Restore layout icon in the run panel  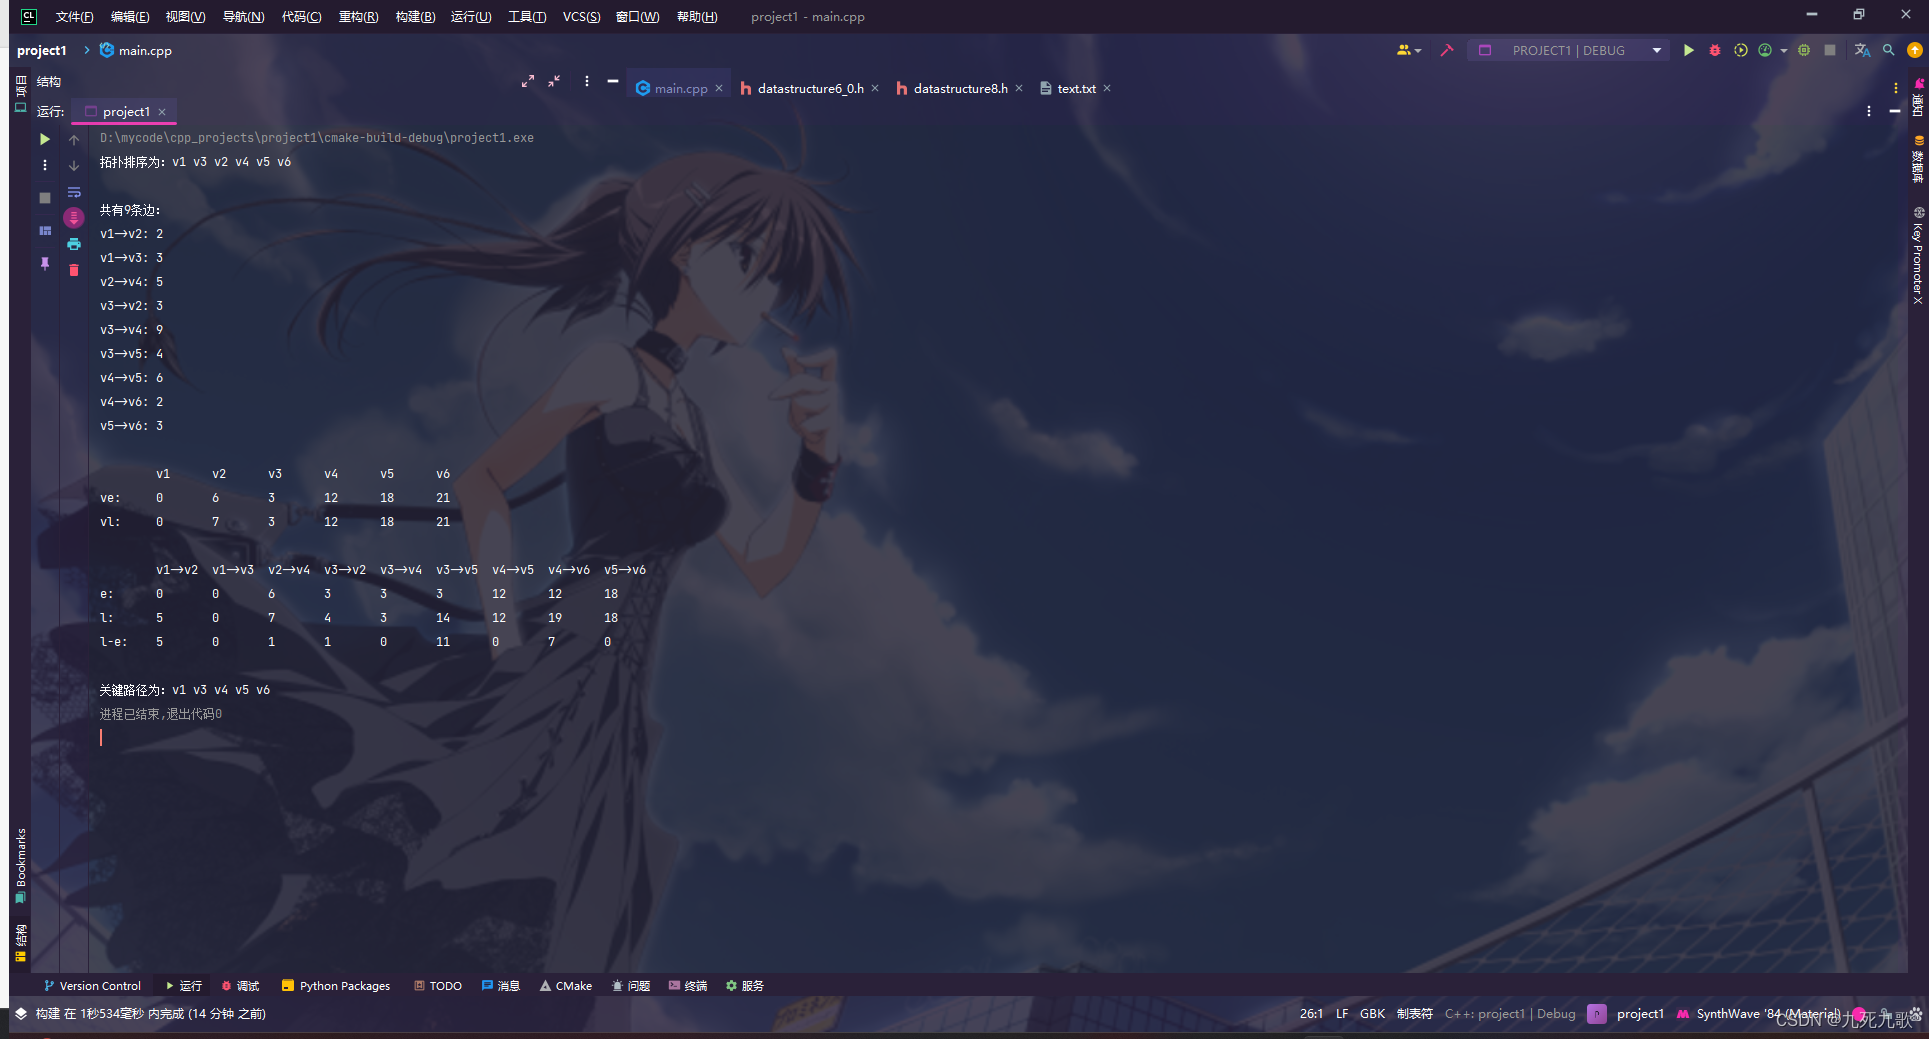point(45,231)
